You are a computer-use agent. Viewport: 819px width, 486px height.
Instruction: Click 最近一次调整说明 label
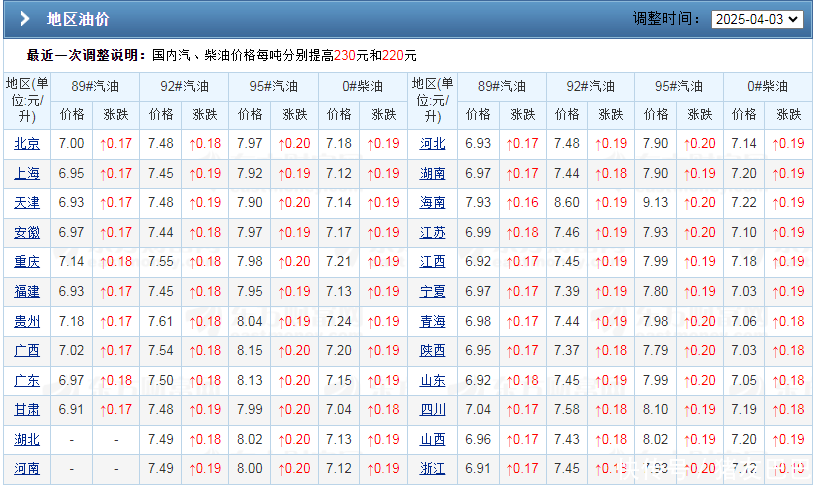point(86,55)
